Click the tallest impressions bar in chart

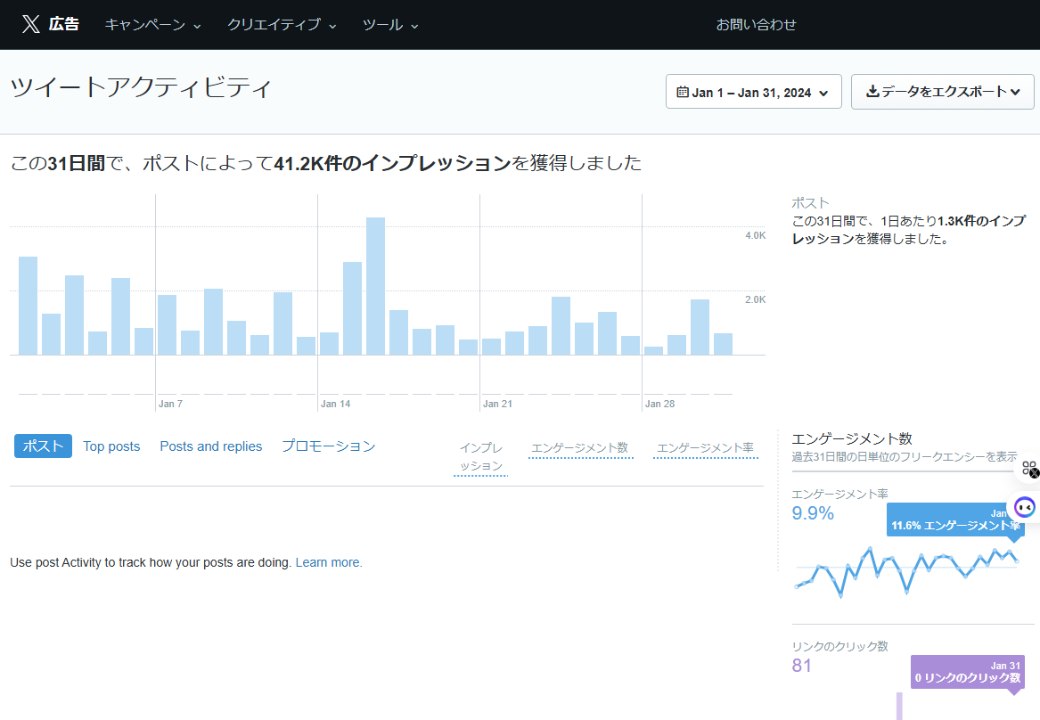click(x=375, y=286)
